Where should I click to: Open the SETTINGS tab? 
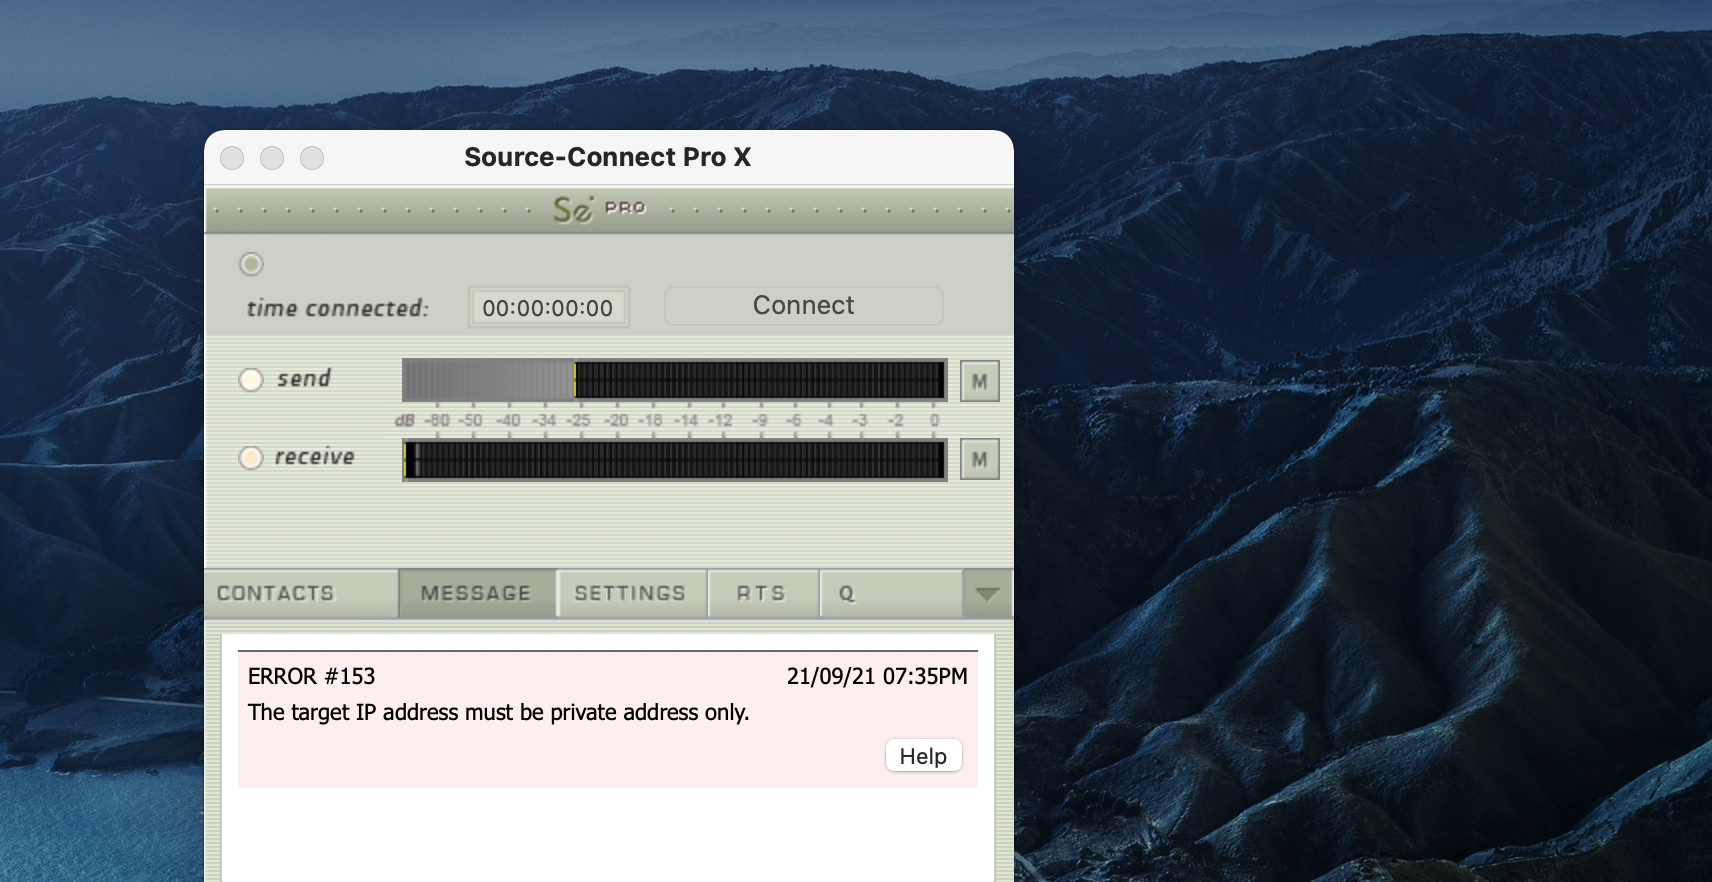(630, 594)
